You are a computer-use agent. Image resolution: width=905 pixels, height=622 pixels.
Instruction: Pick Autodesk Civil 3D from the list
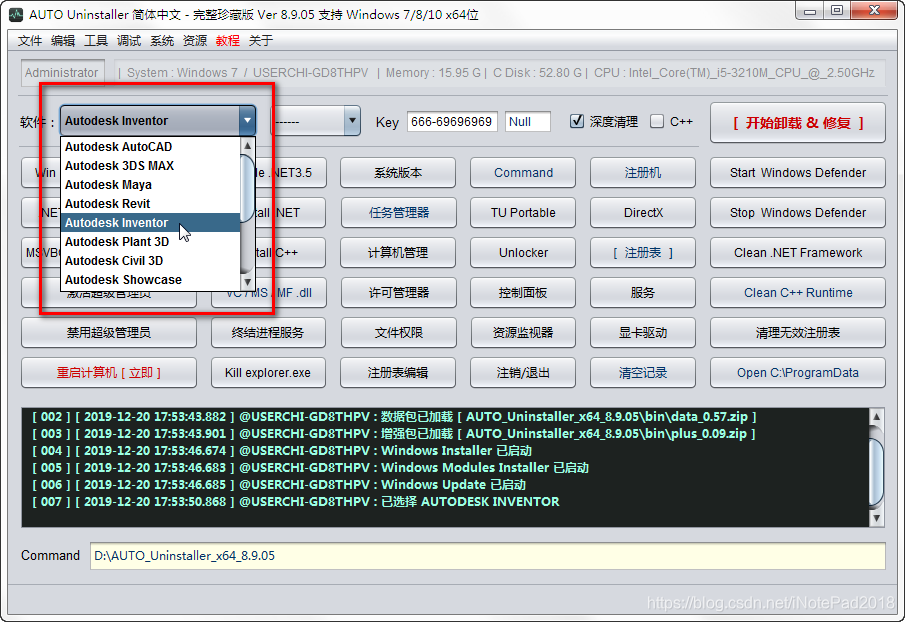pyautogui.click(x=150, y=261)
